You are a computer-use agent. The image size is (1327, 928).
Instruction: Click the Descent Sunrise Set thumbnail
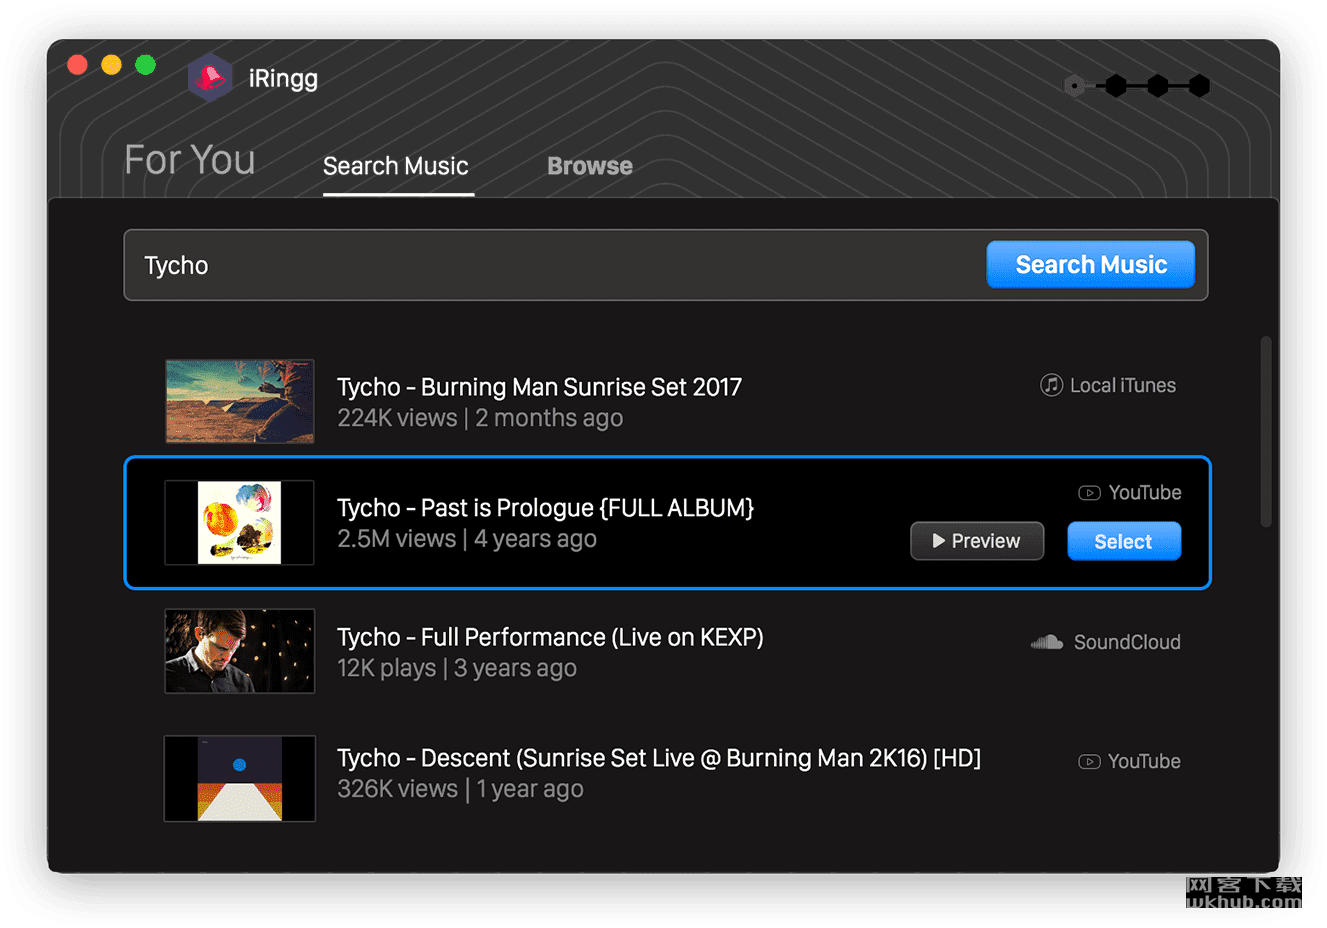(240, 779)
